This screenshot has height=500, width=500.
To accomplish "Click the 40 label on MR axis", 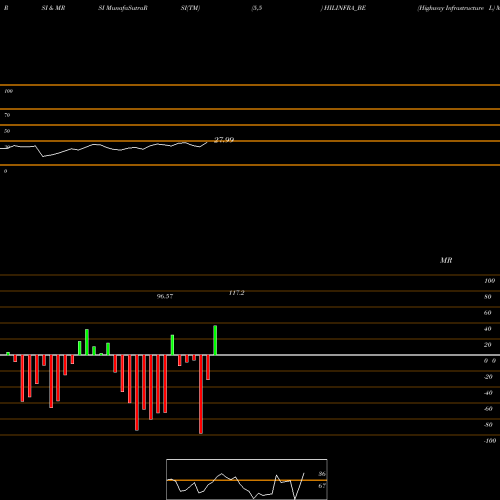I will coord(488,329).
